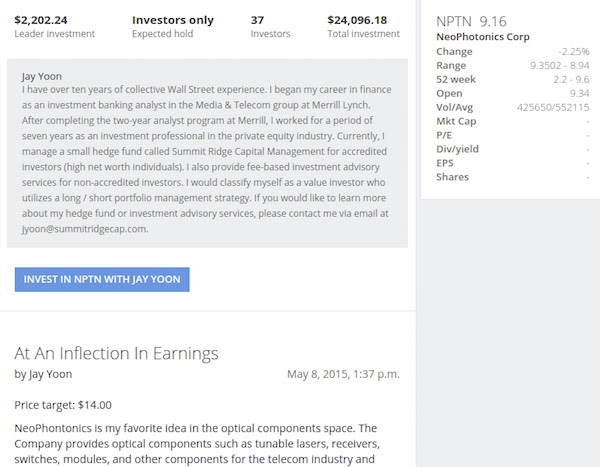Click the Jay Yoon name in bio box

[x=42, y=76]
